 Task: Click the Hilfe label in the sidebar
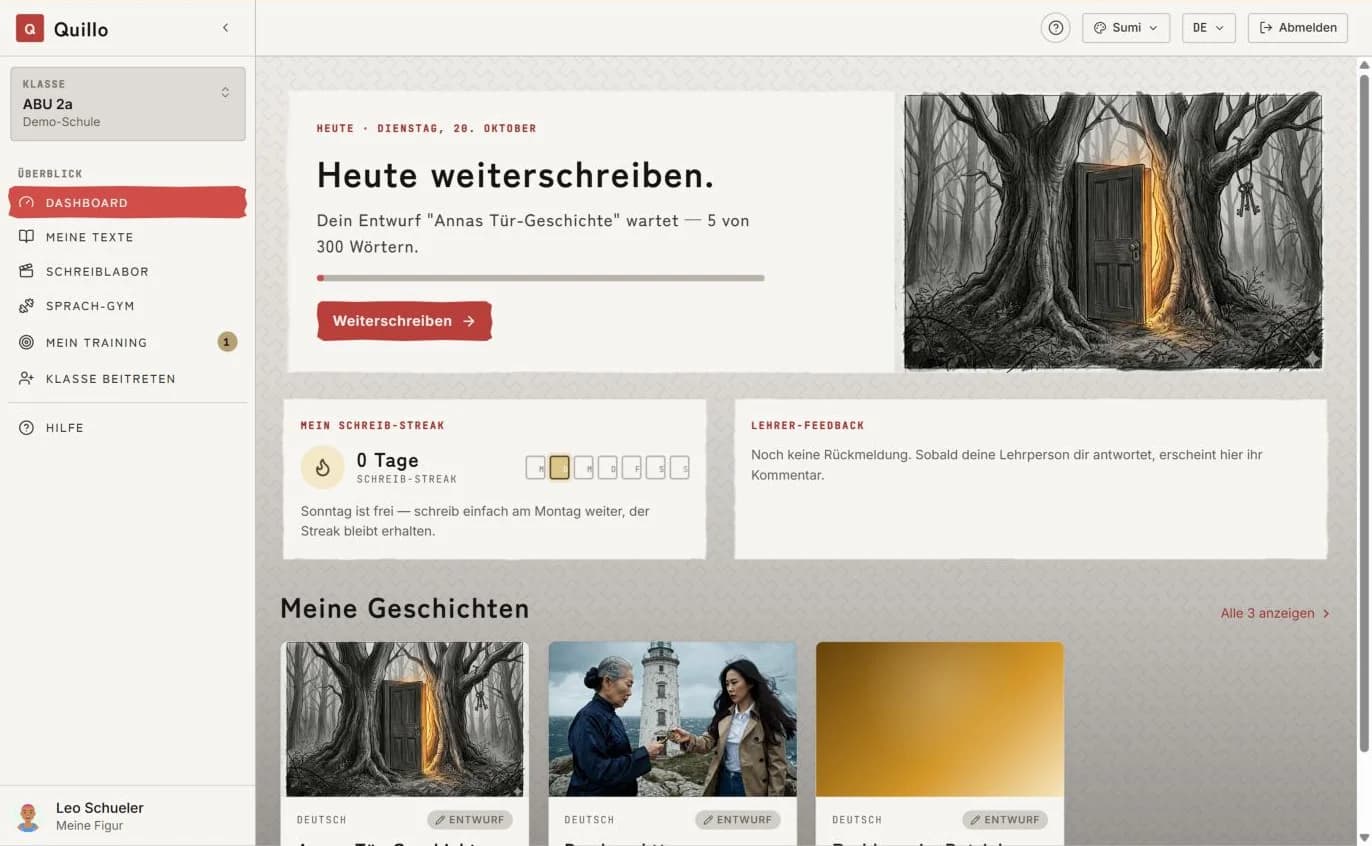(x=65, y=428)
